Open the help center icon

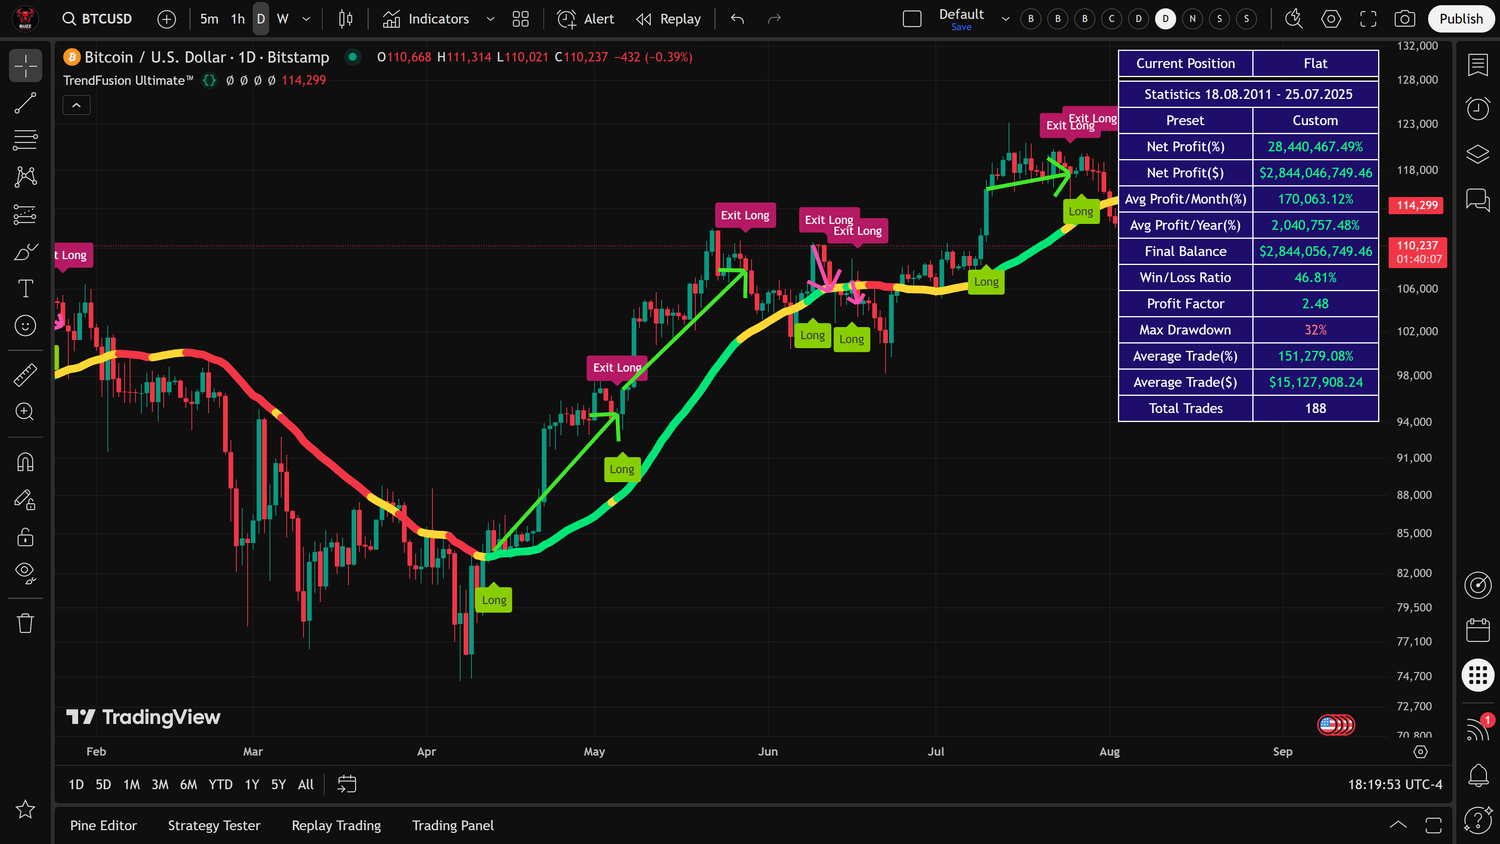click(x=1478, y=820)
